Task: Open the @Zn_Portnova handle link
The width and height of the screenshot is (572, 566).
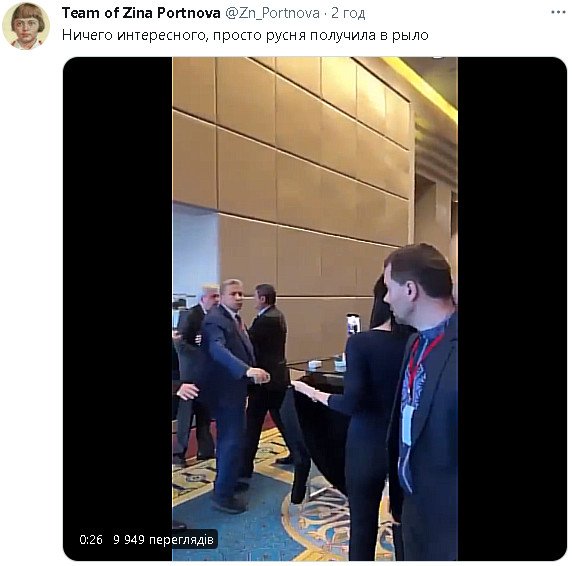Action: (272, 13)
